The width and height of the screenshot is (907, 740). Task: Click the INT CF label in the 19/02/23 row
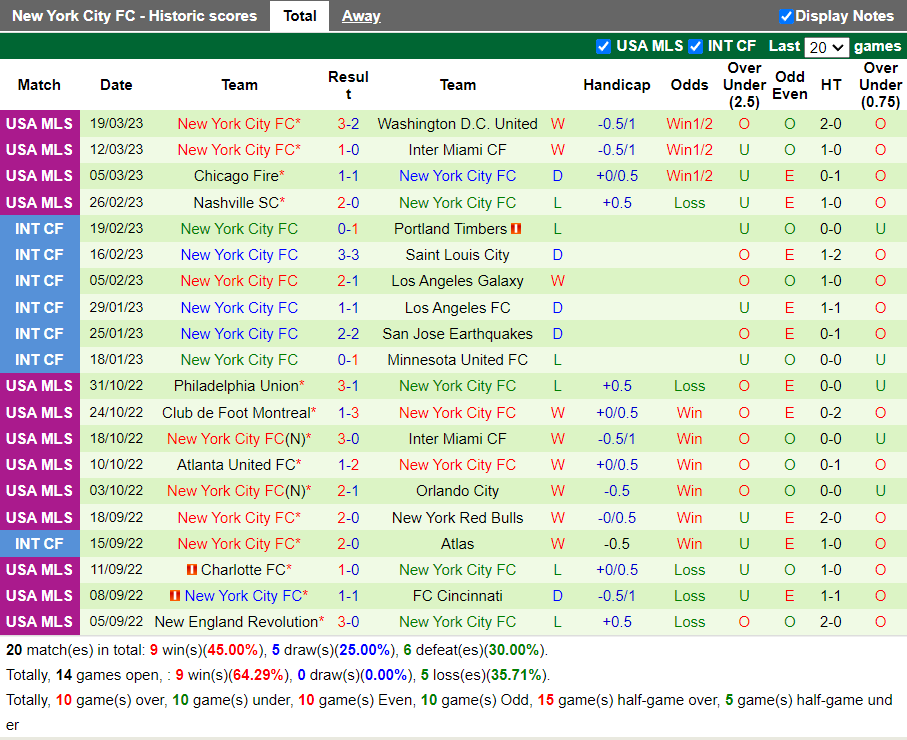tap(40, 228)
